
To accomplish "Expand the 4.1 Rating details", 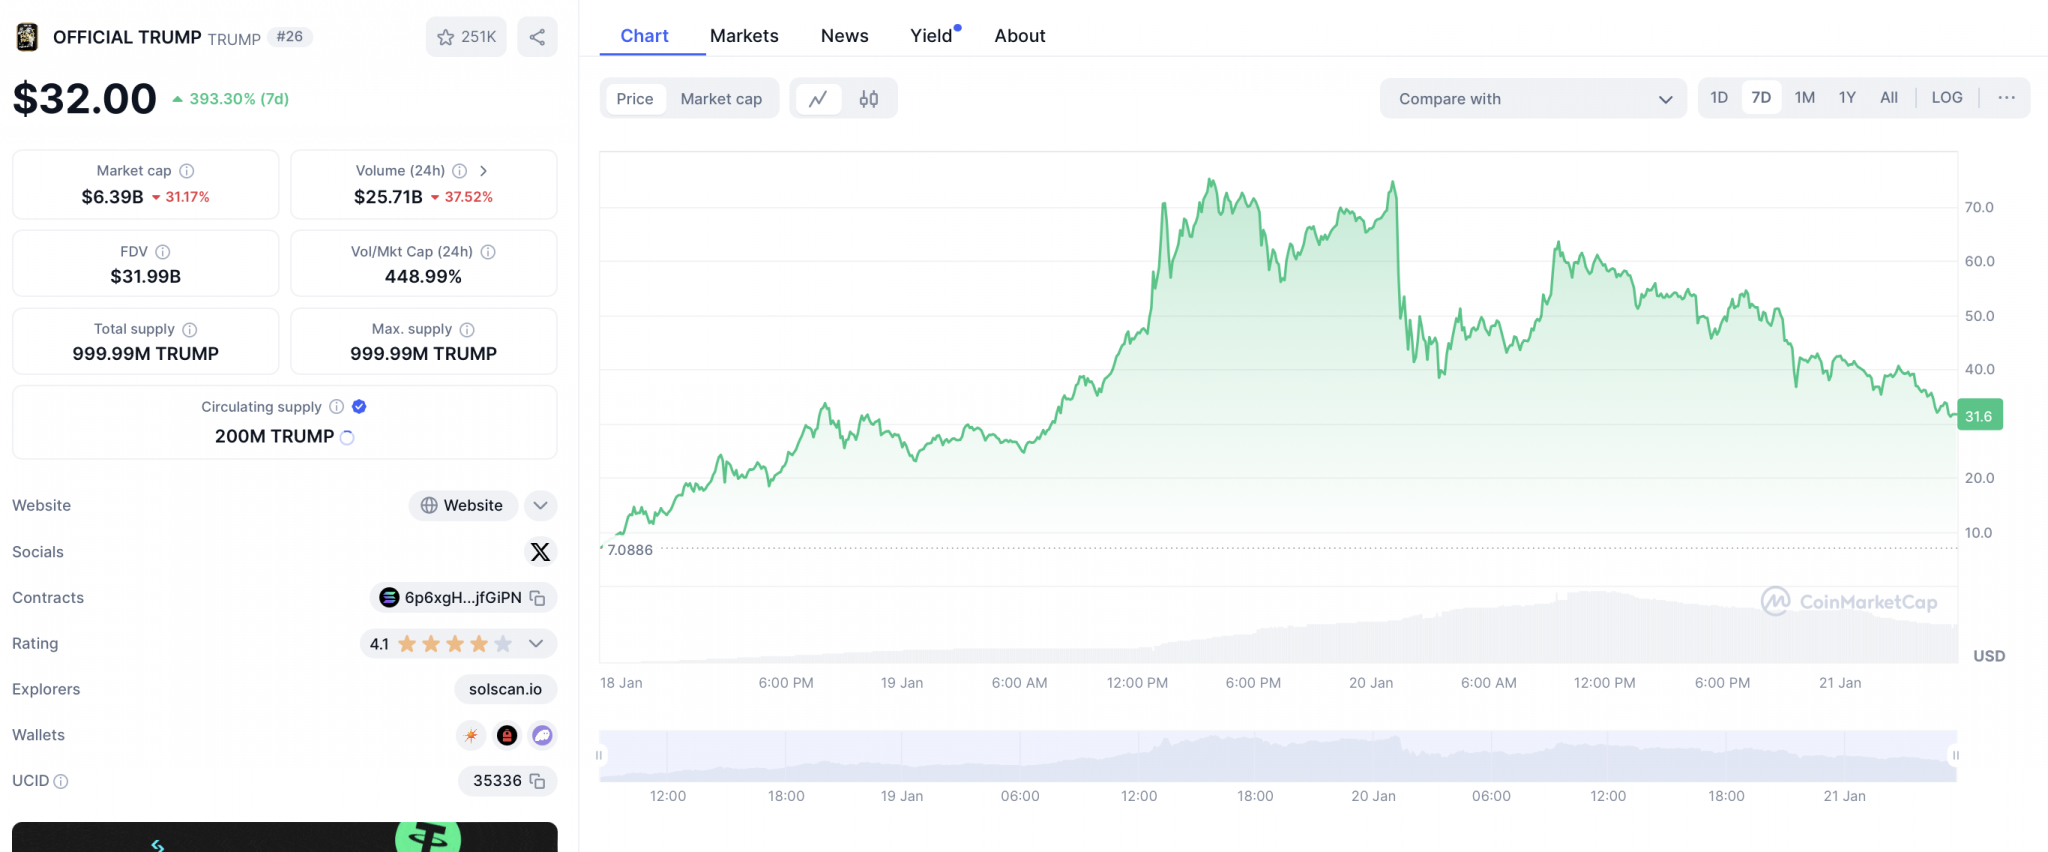I will (536, 644).
